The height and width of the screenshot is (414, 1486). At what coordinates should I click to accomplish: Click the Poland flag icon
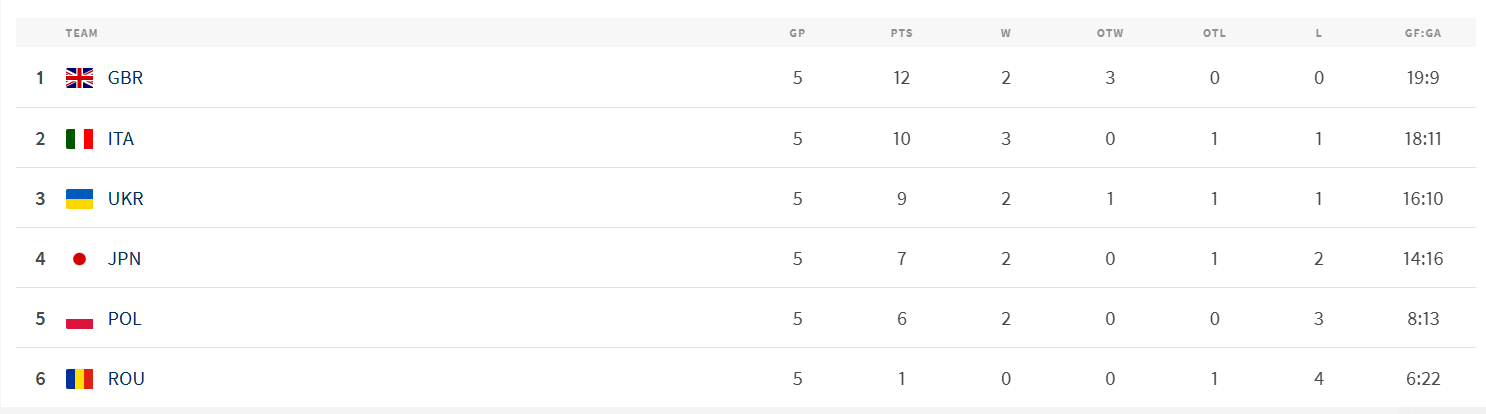click(x=79, y=319)
